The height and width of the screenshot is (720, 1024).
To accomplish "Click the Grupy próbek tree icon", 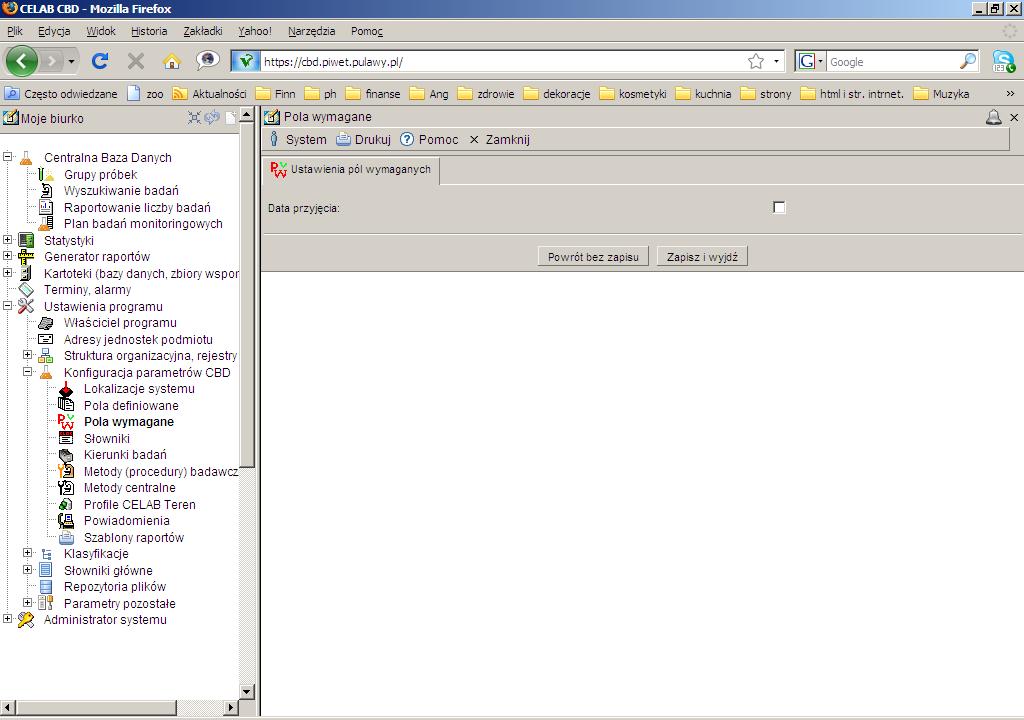I will pos(46,174).
